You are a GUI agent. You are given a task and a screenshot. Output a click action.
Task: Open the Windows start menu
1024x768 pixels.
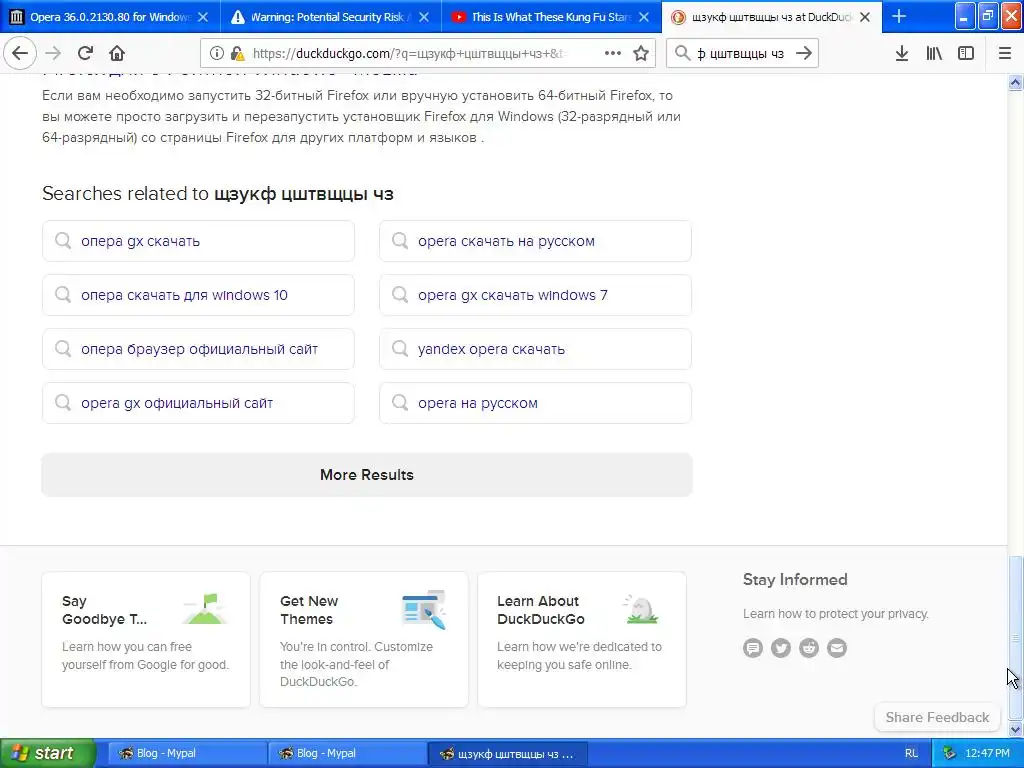point(47,754)
